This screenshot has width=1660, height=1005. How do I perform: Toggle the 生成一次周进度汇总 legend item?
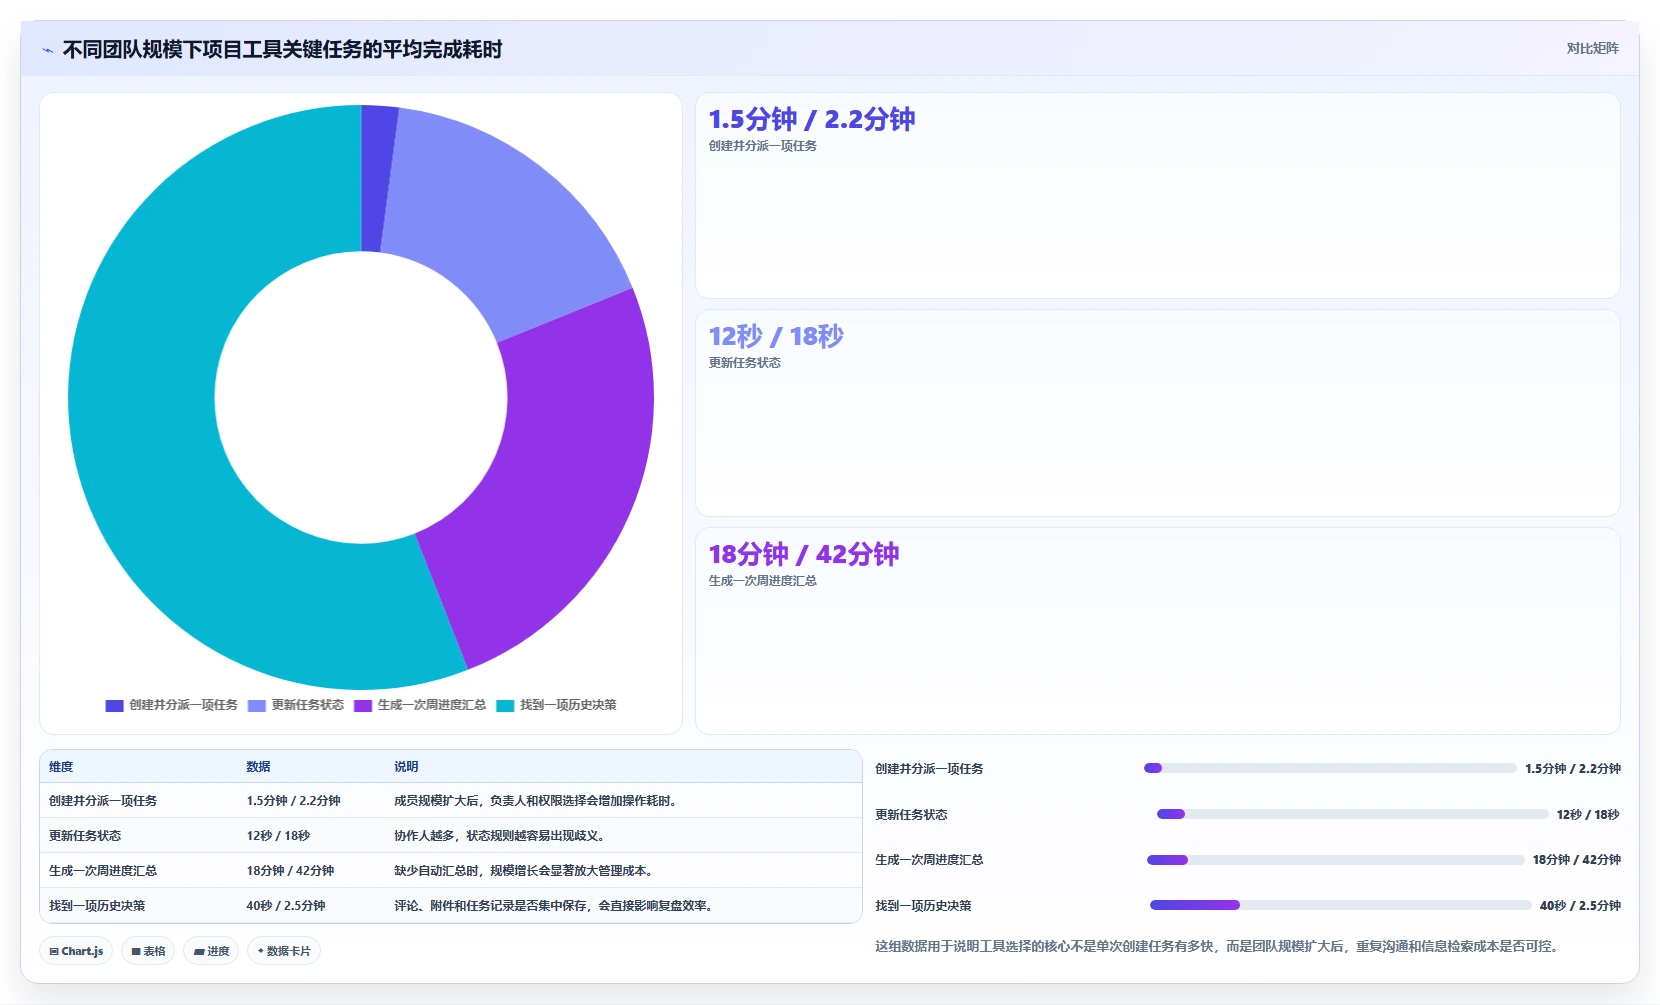[x=420, y=705]
